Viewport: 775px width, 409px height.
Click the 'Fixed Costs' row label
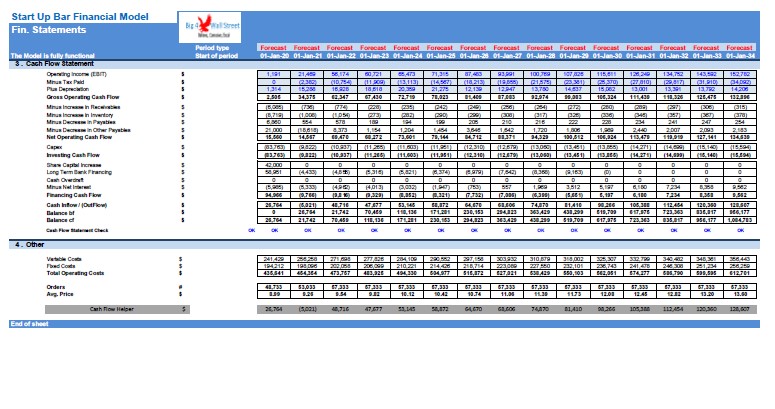point(61,266)
